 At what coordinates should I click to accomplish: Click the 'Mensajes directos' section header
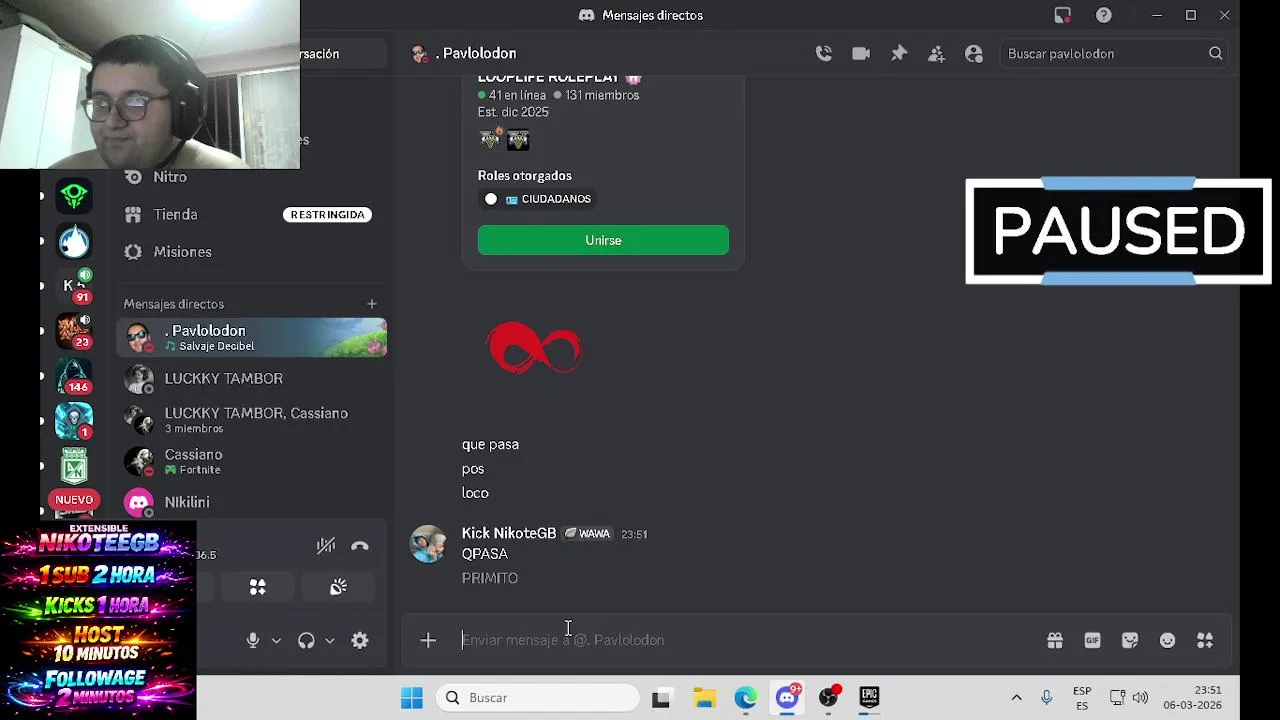pos(174,304)
